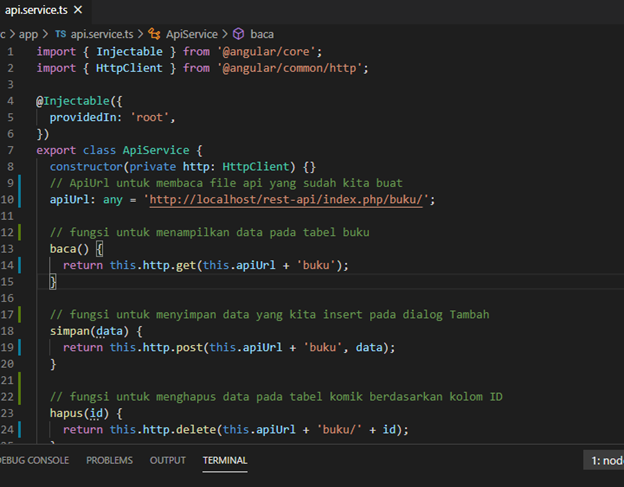Click the 'Injectable' import identifier on line 1
624x487 pixels.
pyautogui.click(x=129, y=52)
